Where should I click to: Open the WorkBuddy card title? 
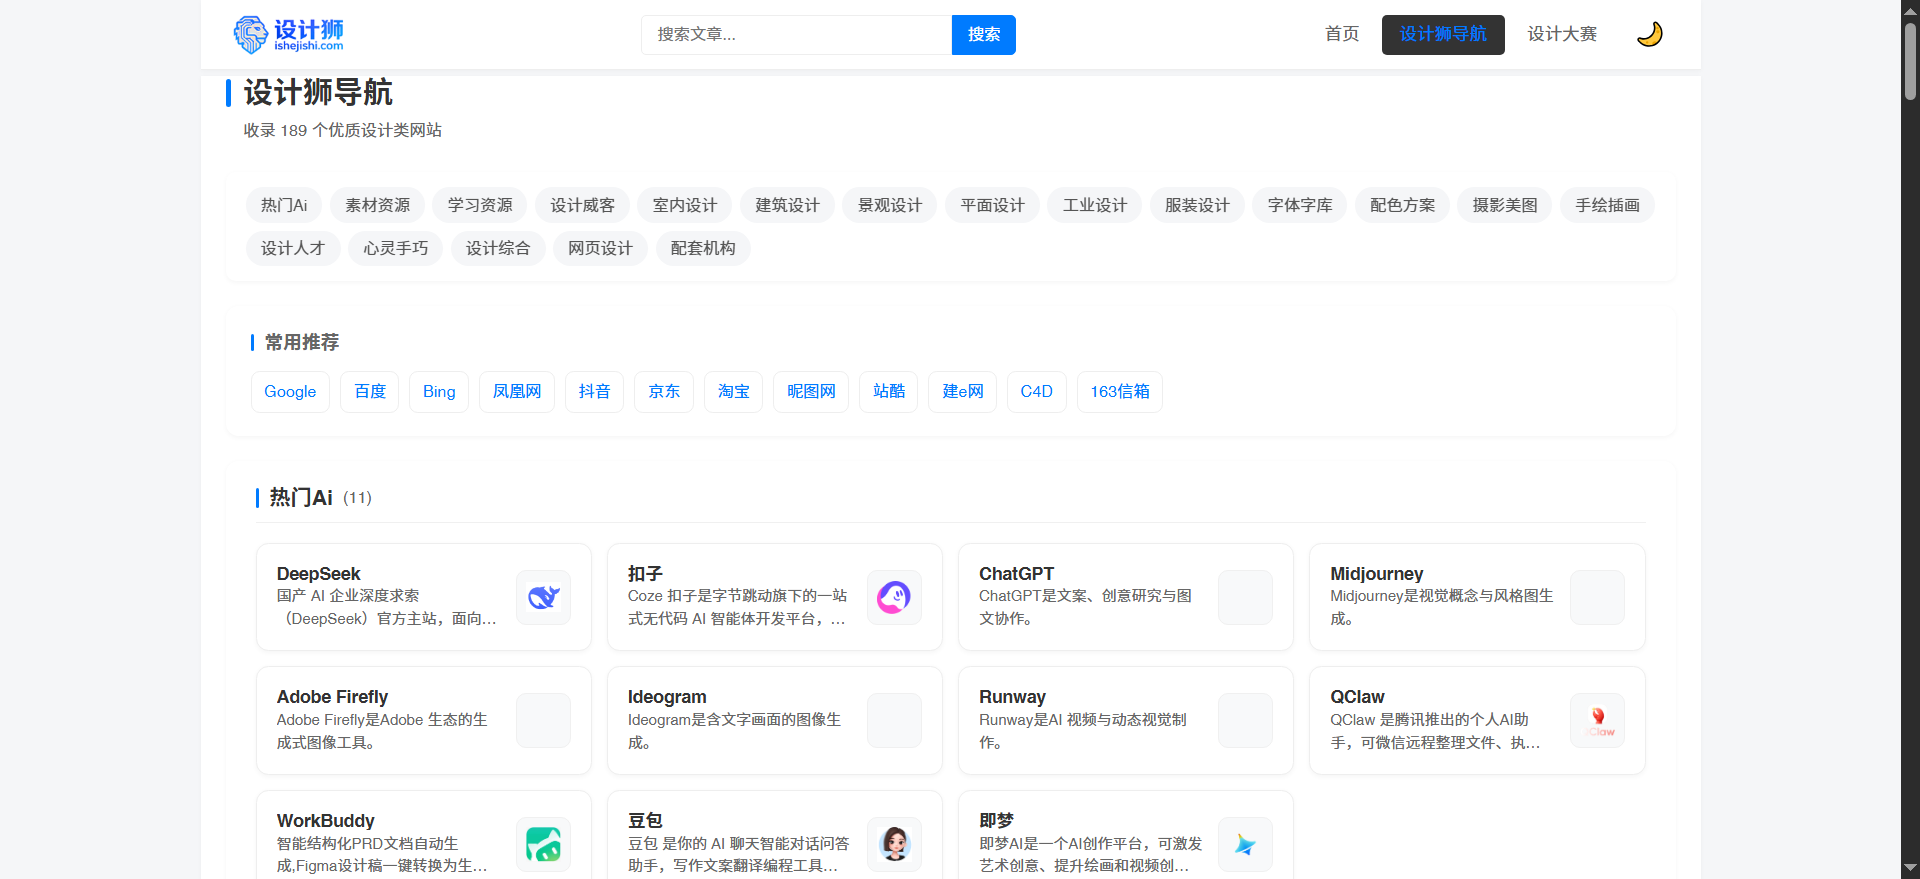pos(326,821)
